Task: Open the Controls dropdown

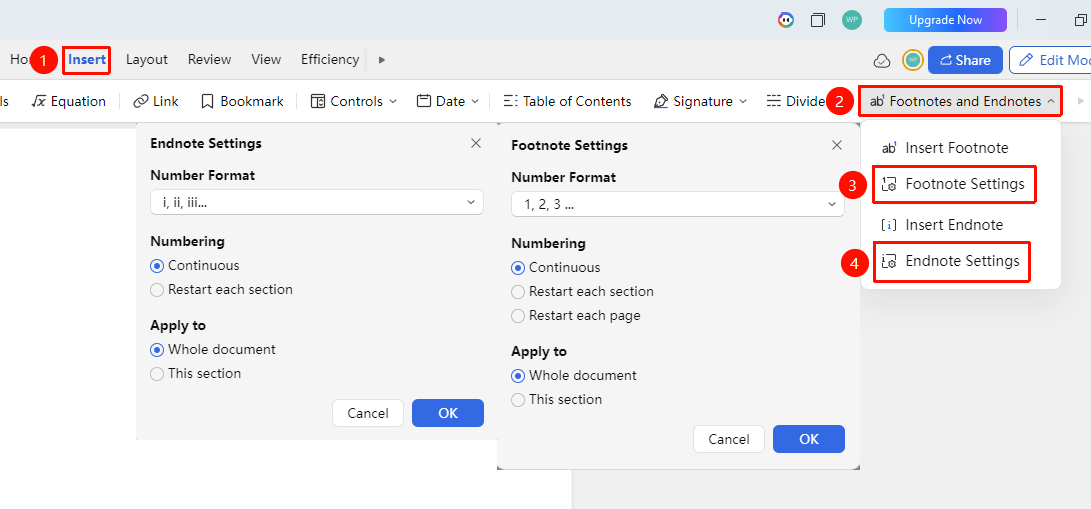Action: tap(353, 102)
